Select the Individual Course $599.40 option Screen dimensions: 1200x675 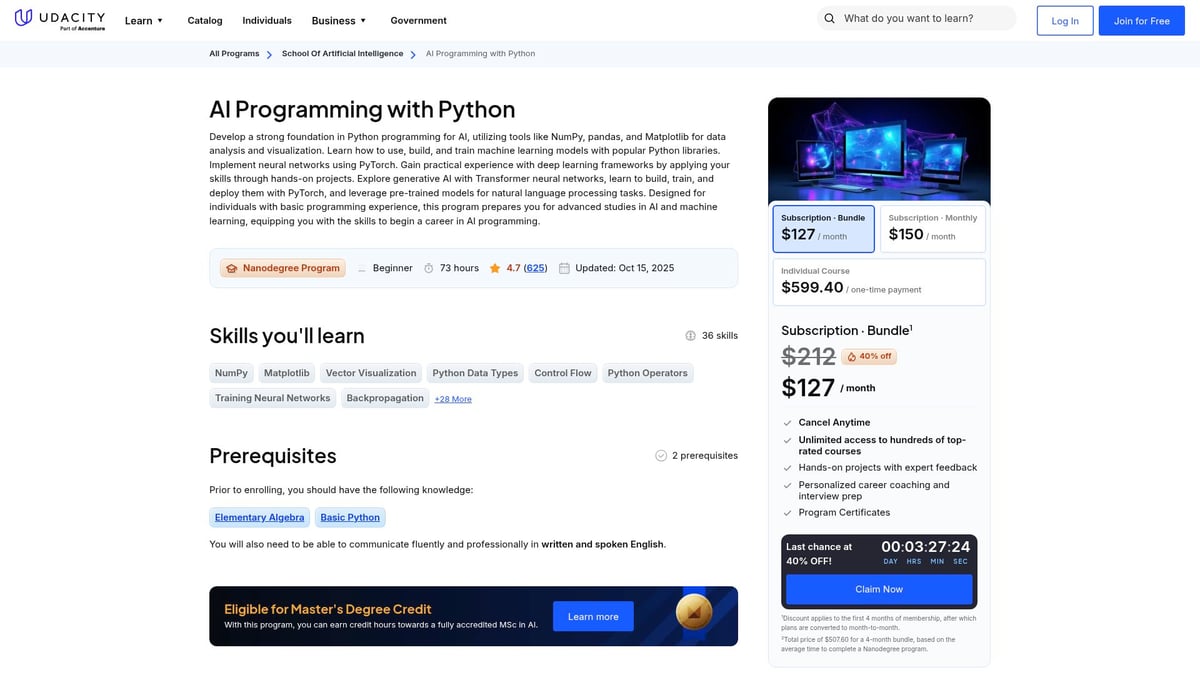coord(879,282)
